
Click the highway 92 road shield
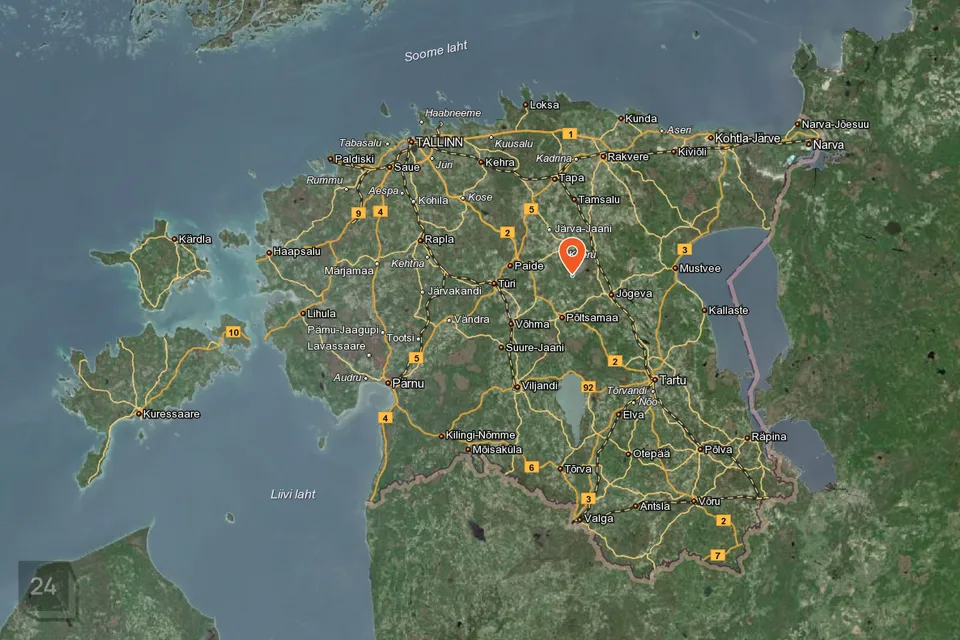pyautogui.click(x=588, y=387)
